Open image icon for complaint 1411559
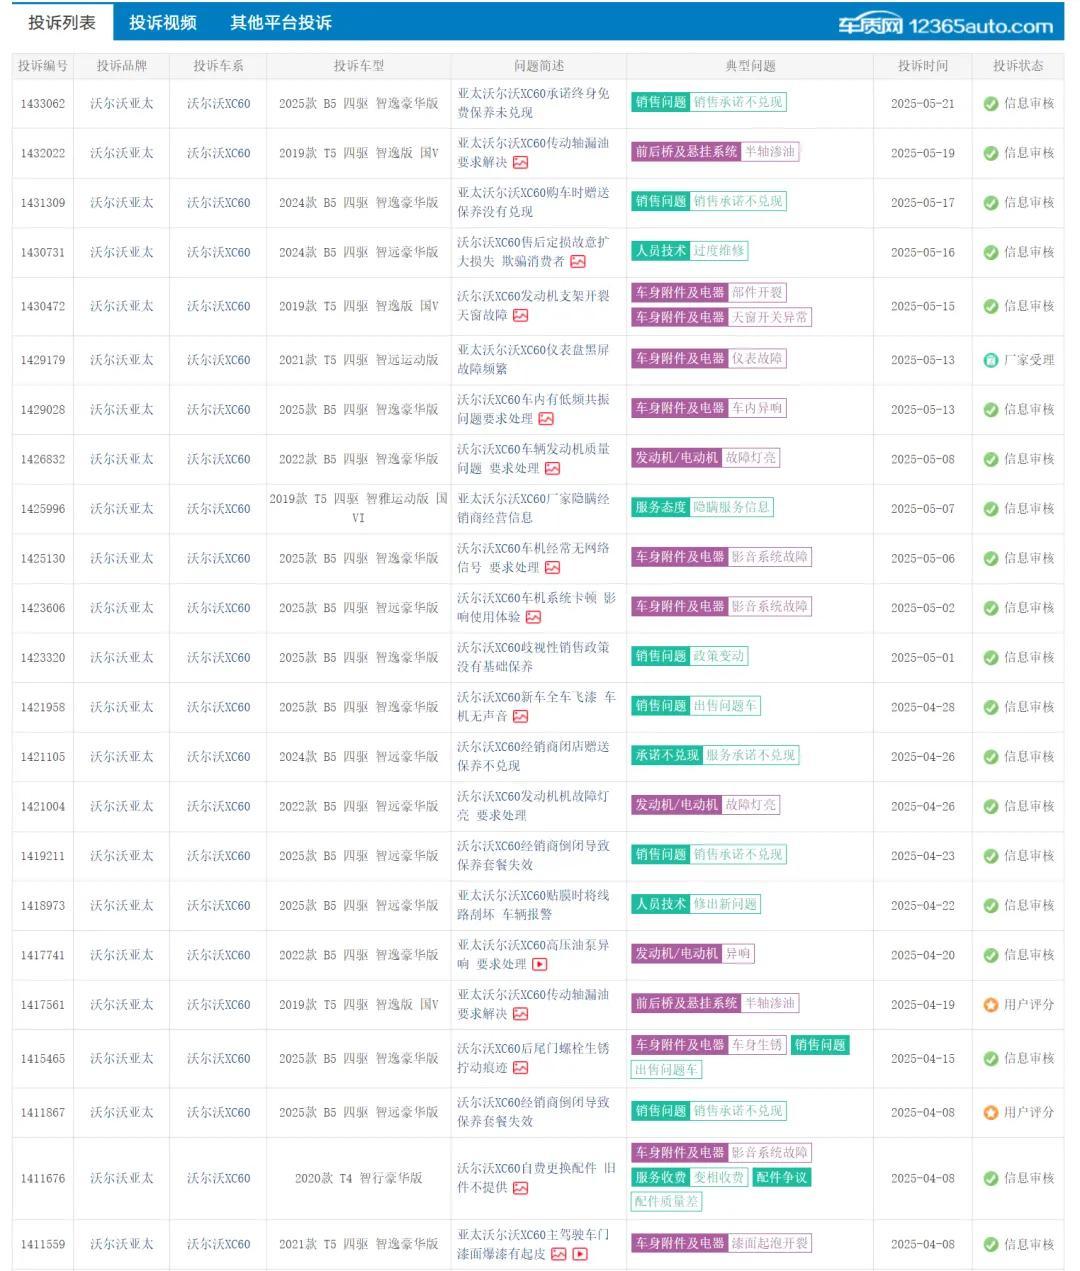1080x1271 pixels. coord(559,1254)
